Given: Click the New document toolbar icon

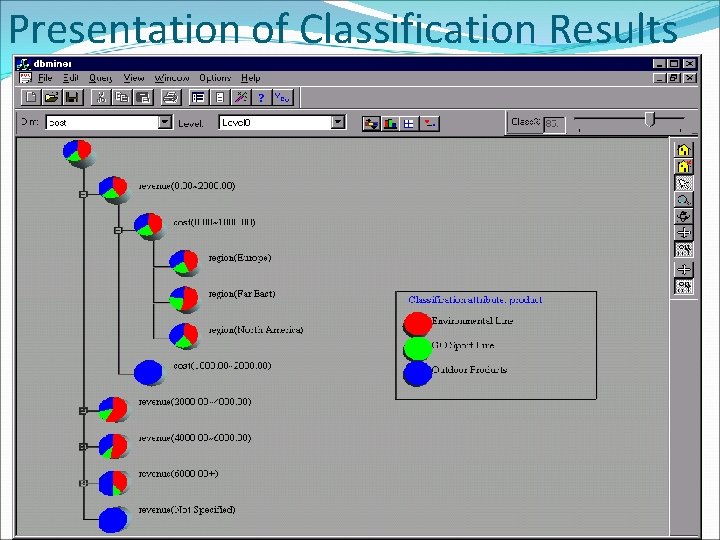Looking at the screenshot, I should click(31, 97).
